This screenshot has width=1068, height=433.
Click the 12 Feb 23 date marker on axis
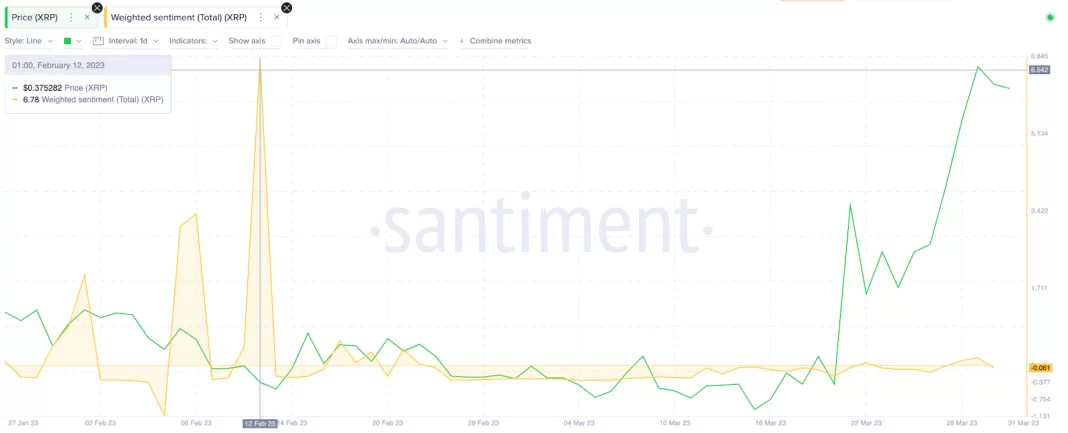point(259,423)
